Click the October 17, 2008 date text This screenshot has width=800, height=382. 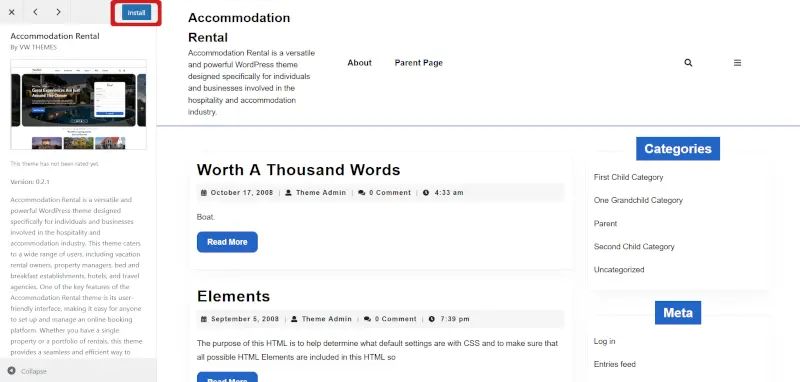(242, 193)
